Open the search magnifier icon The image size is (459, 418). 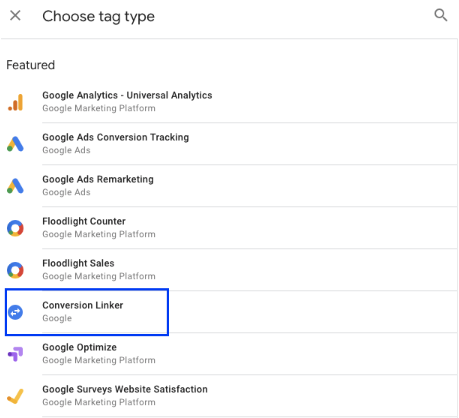point(441,15)
